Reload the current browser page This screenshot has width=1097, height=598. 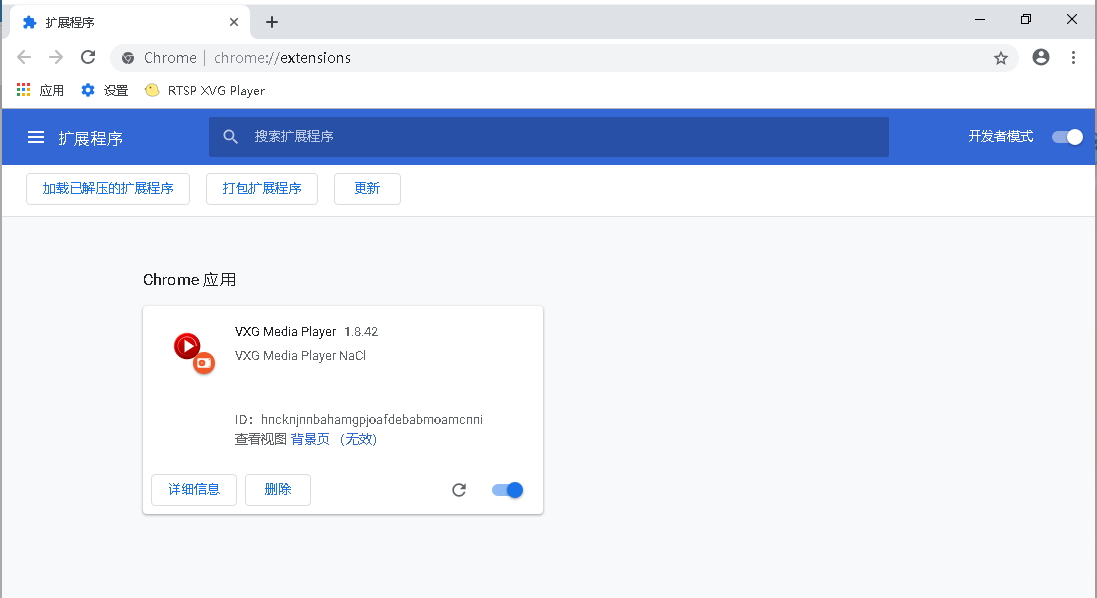click(88, 57)
